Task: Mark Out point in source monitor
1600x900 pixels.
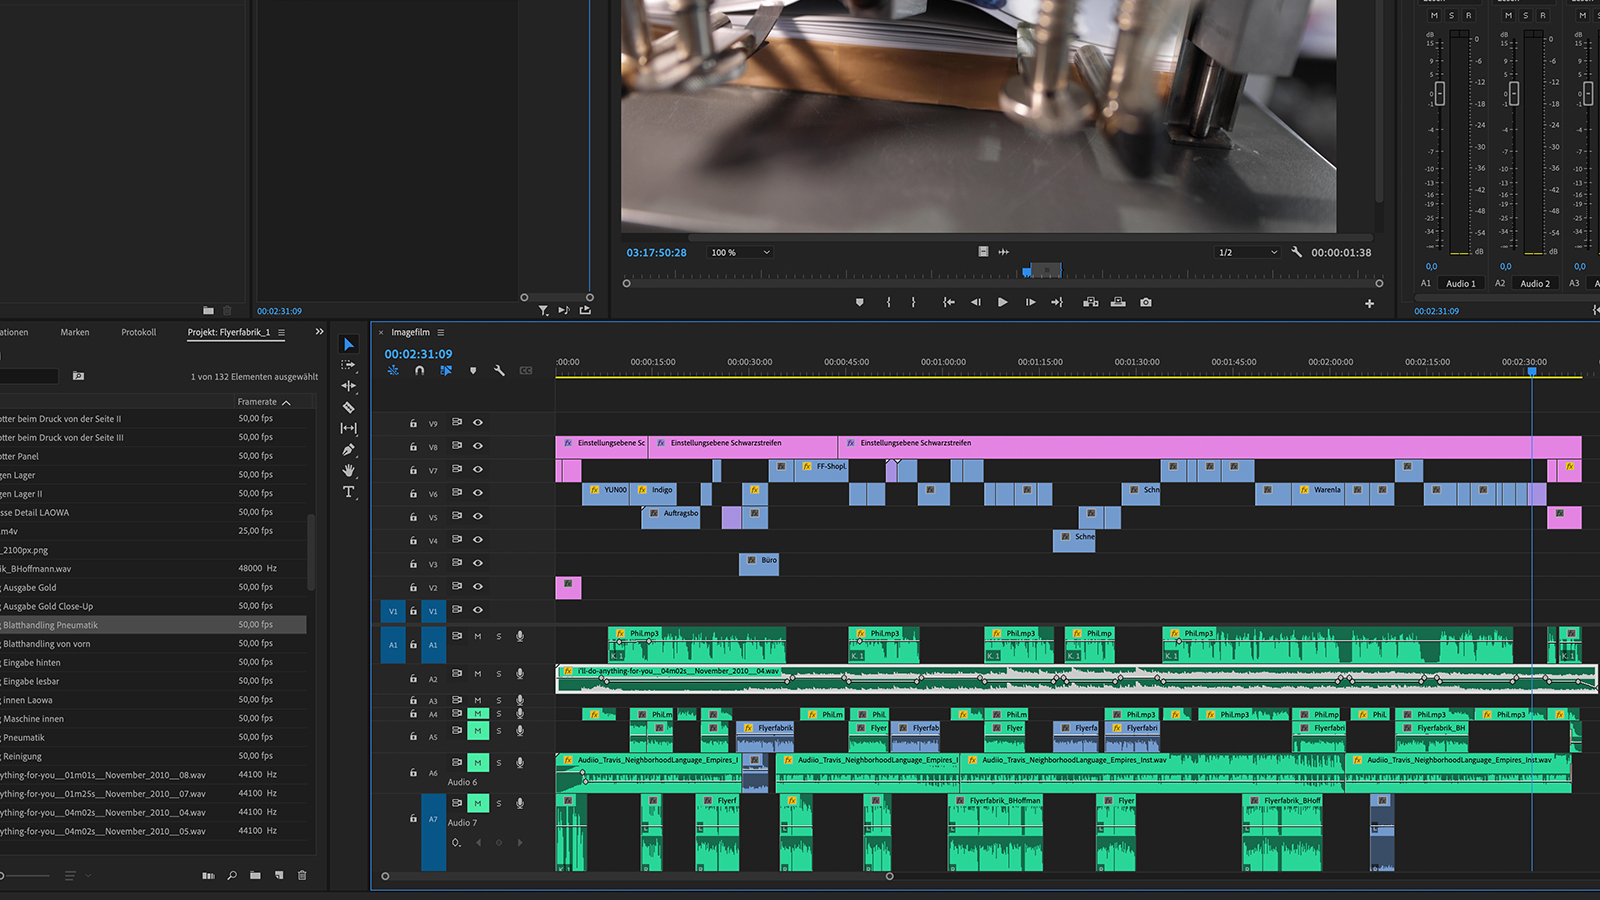Action: [x=913, y=302]
